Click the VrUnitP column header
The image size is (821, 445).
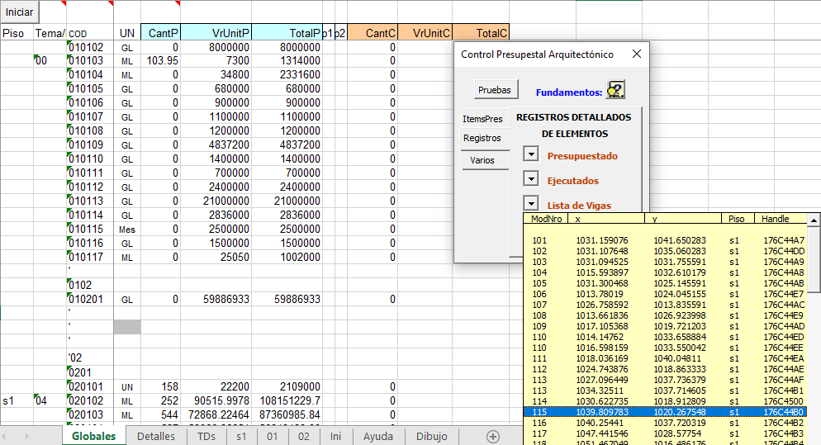(x=216, y=33)
